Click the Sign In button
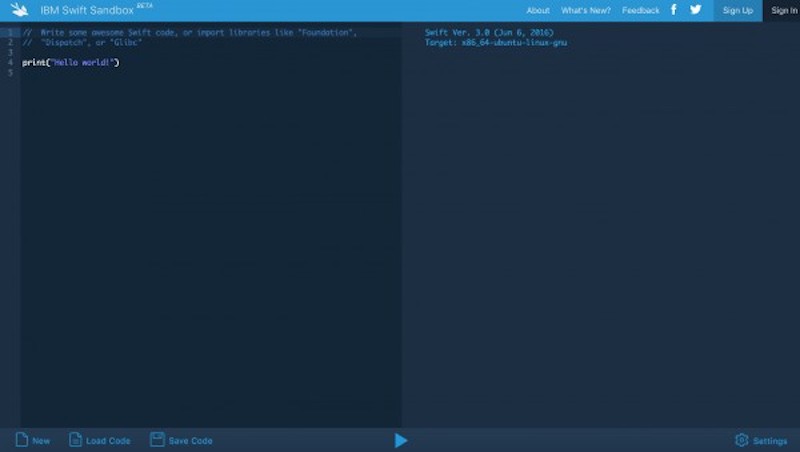This screenshot has width=800, height=452. 784,10
